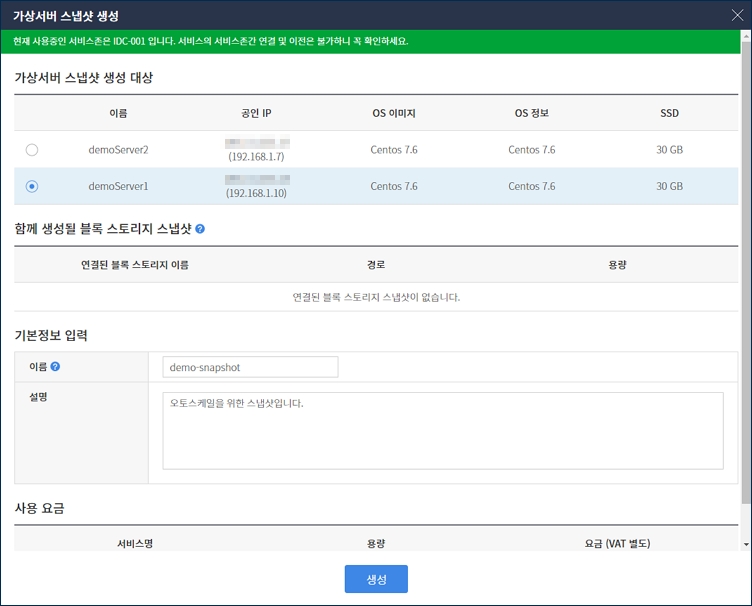The width and height of the screenshot is (752, 606).
Task: Click the 192.168.1.7 private IP text
Action: point(256,157)
